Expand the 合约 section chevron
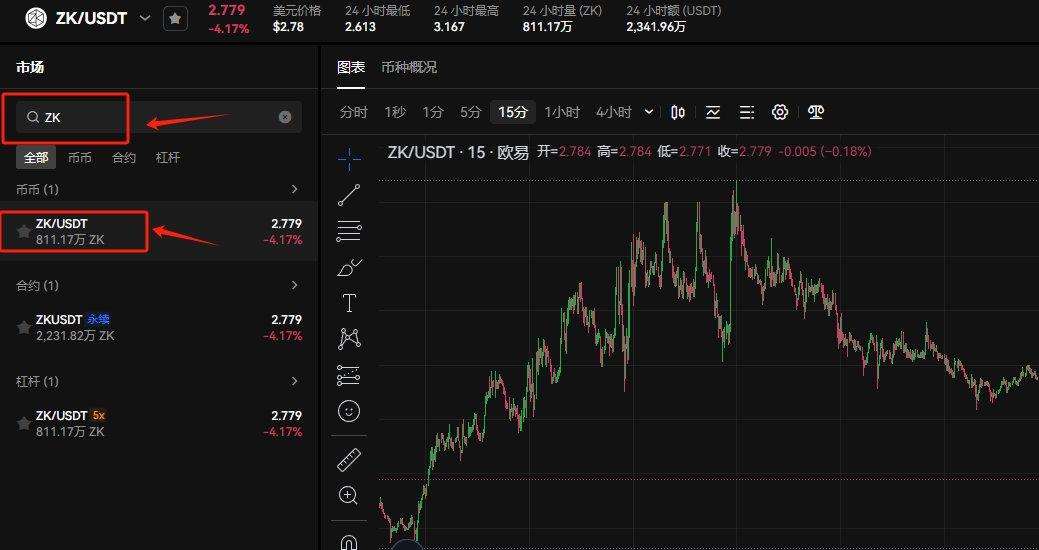The height and width of the screenshot is (550, 1039). pyautogui.click(x=294, y=285)
